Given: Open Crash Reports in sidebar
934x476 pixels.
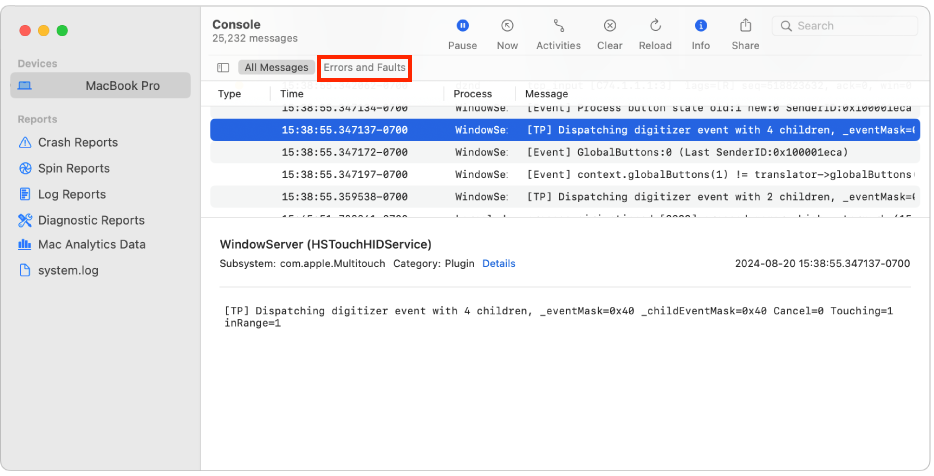Looking at the screenshot, I should 77,142.
